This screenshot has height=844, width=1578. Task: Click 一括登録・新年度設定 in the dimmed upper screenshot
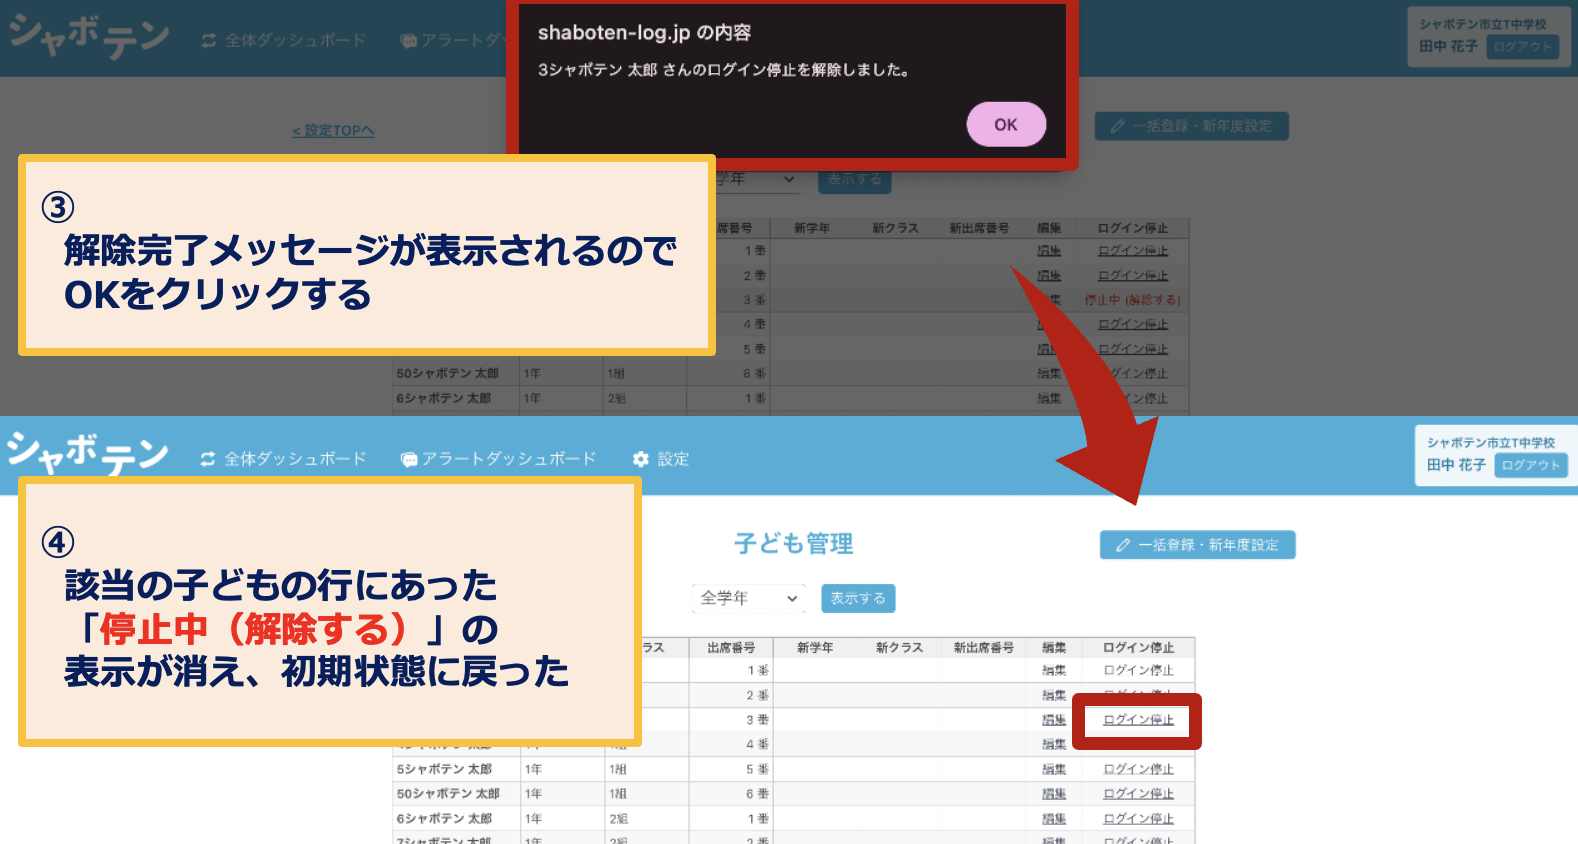pos(1191,126)
